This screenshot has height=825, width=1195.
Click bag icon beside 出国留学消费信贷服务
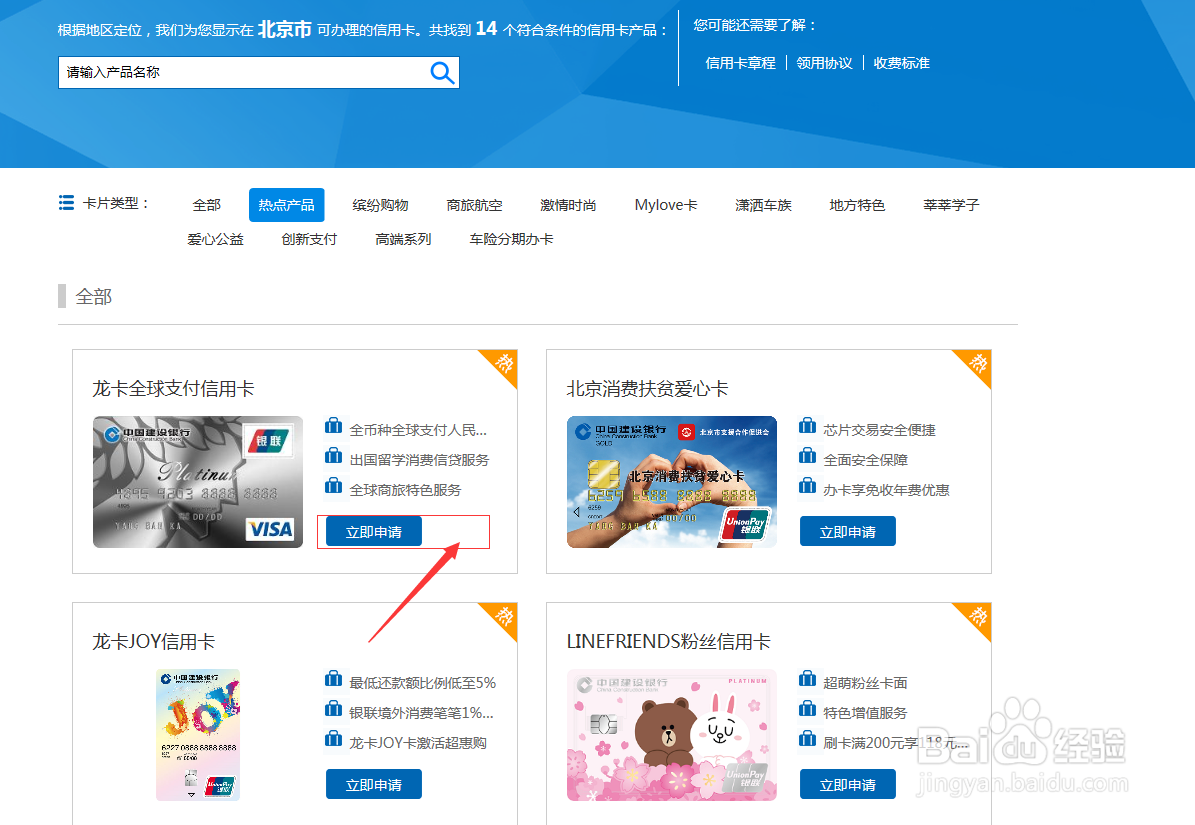click(333, 456)
